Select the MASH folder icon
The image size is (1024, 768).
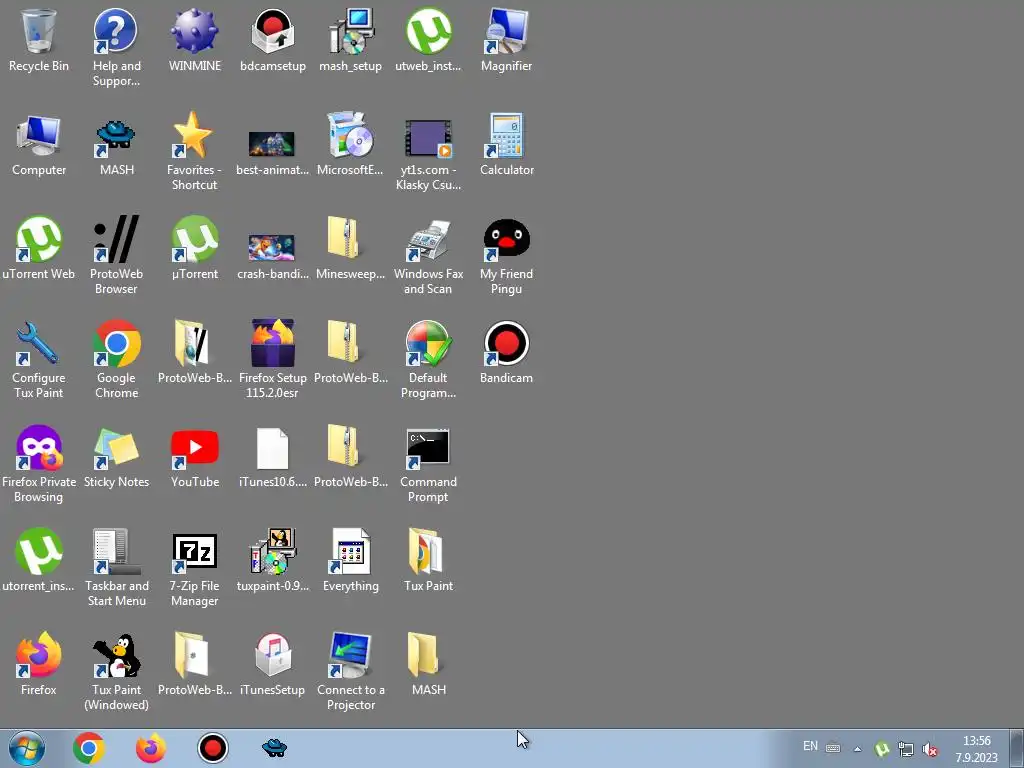(424, 654)
